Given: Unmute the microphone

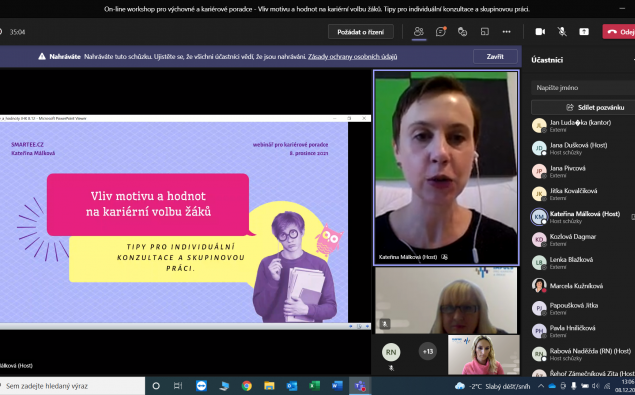Looking at the screenshot, I should 562,32.
